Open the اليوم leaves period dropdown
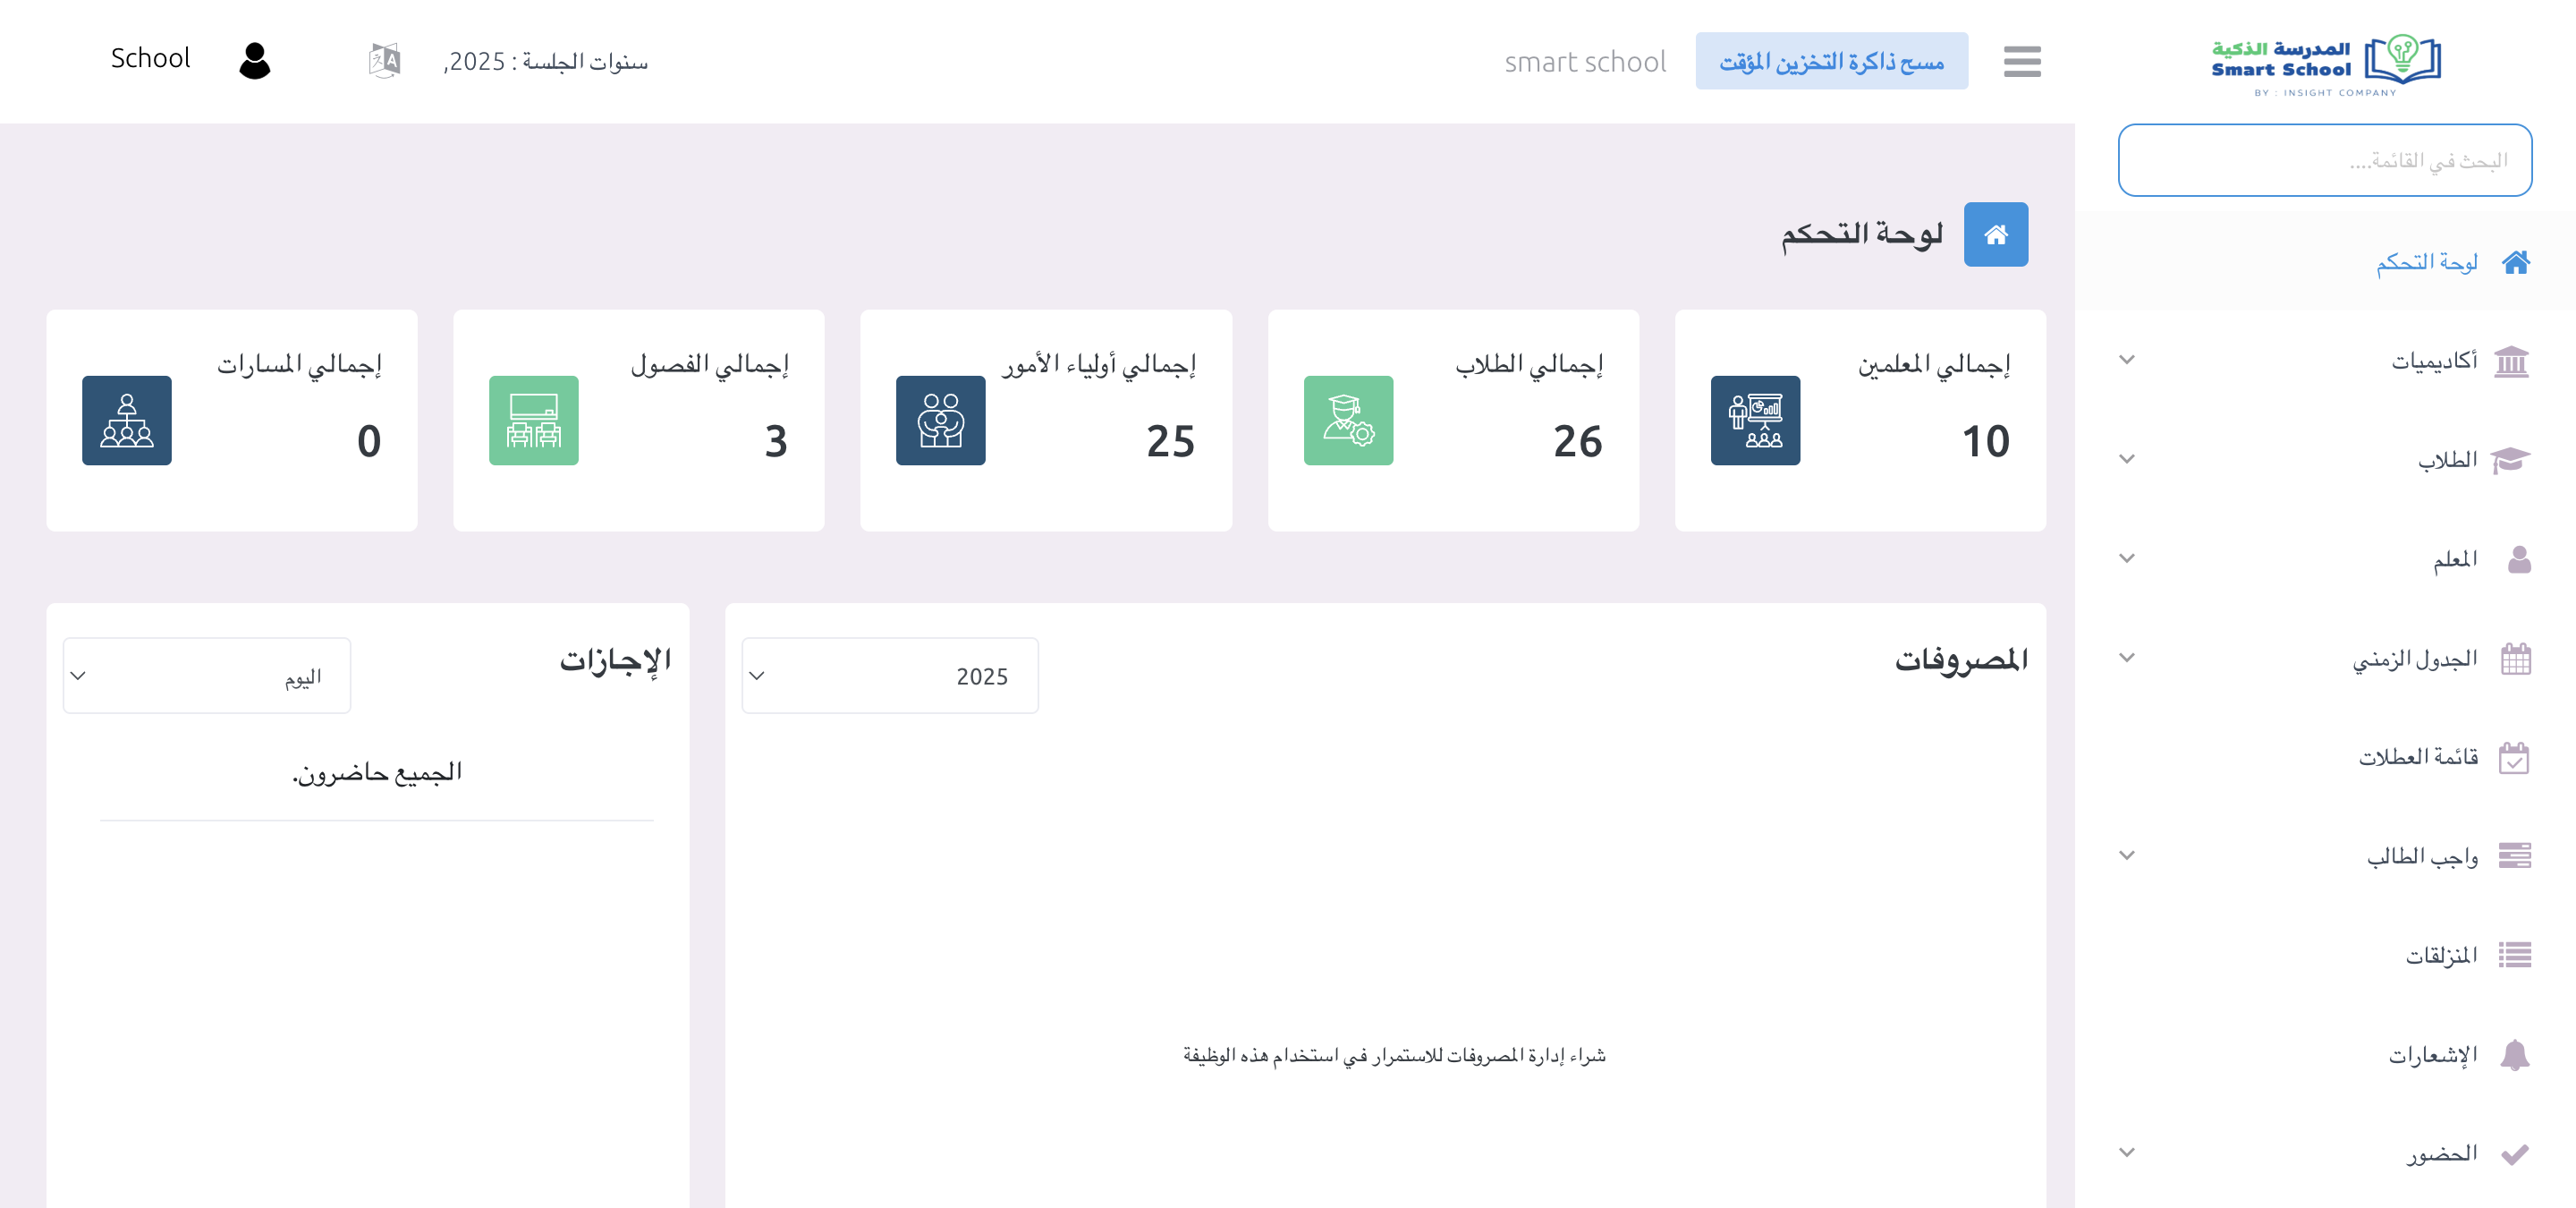 [x=206, y=676]
